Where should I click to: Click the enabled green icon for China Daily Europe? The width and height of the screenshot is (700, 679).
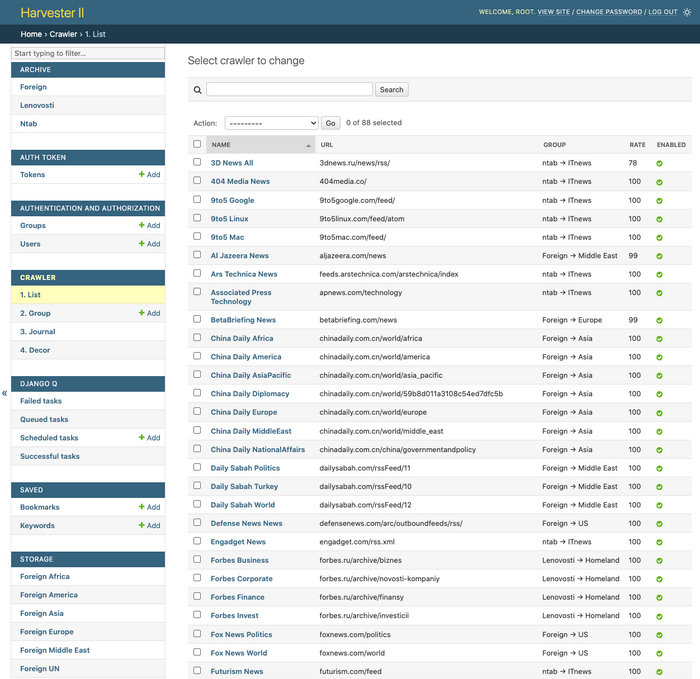coord(659,413)
